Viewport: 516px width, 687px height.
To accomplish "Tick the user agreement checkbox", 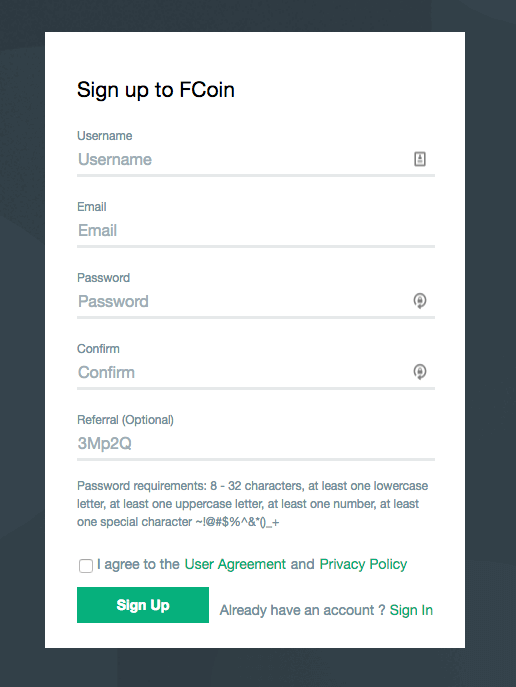I will (x=86, y=566).
